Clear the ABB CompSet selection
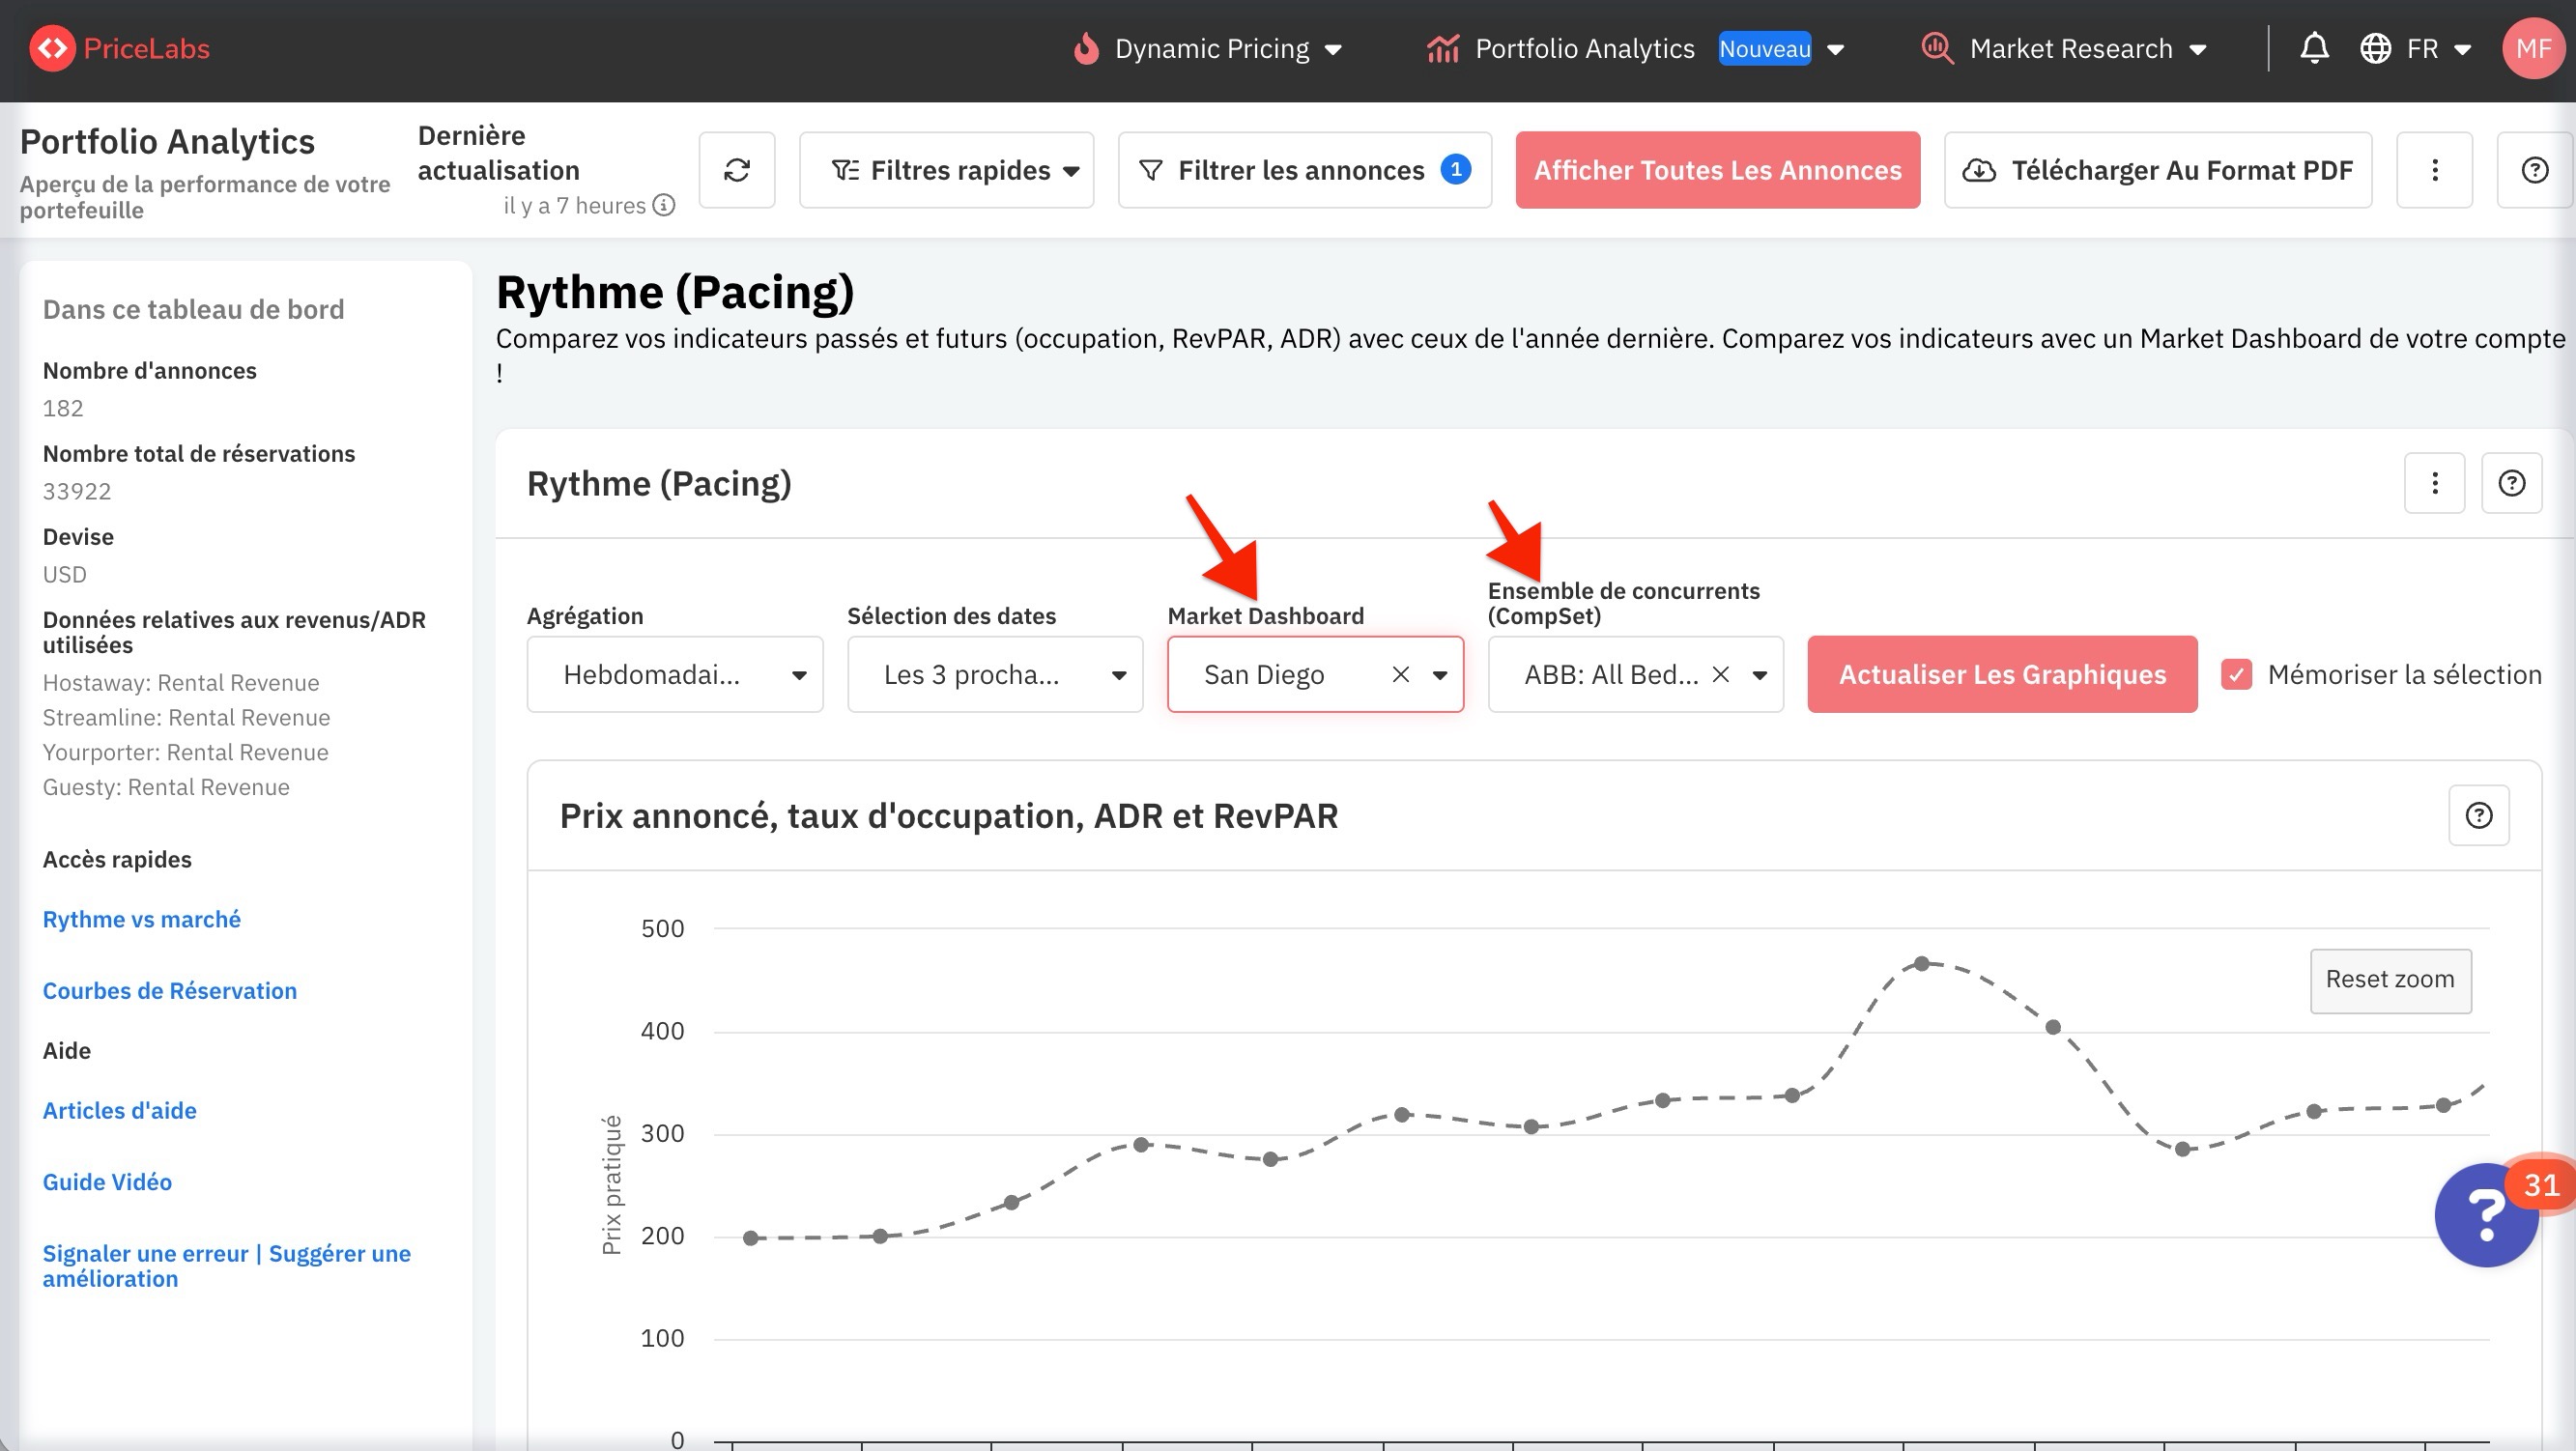Viewport: 2576px width, 1451px height. [x=1720, y=674]
